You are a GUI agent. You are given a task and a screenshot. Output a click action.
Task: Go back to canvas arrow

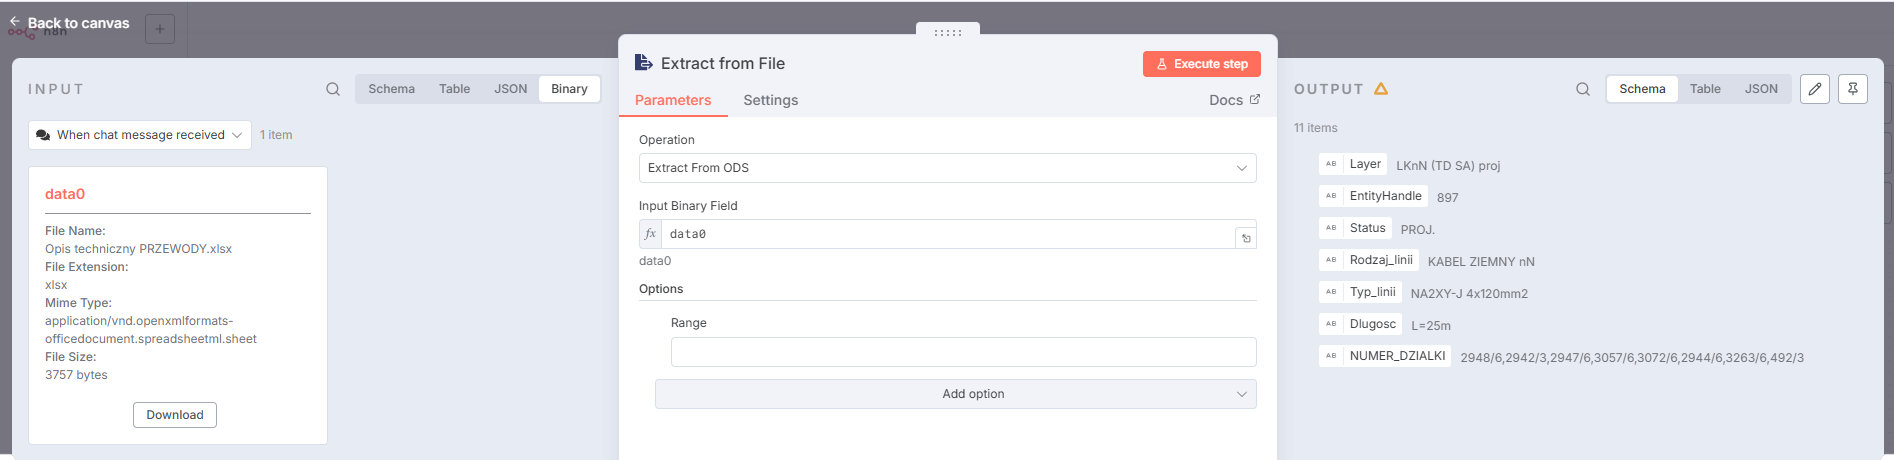coord(15,22)
